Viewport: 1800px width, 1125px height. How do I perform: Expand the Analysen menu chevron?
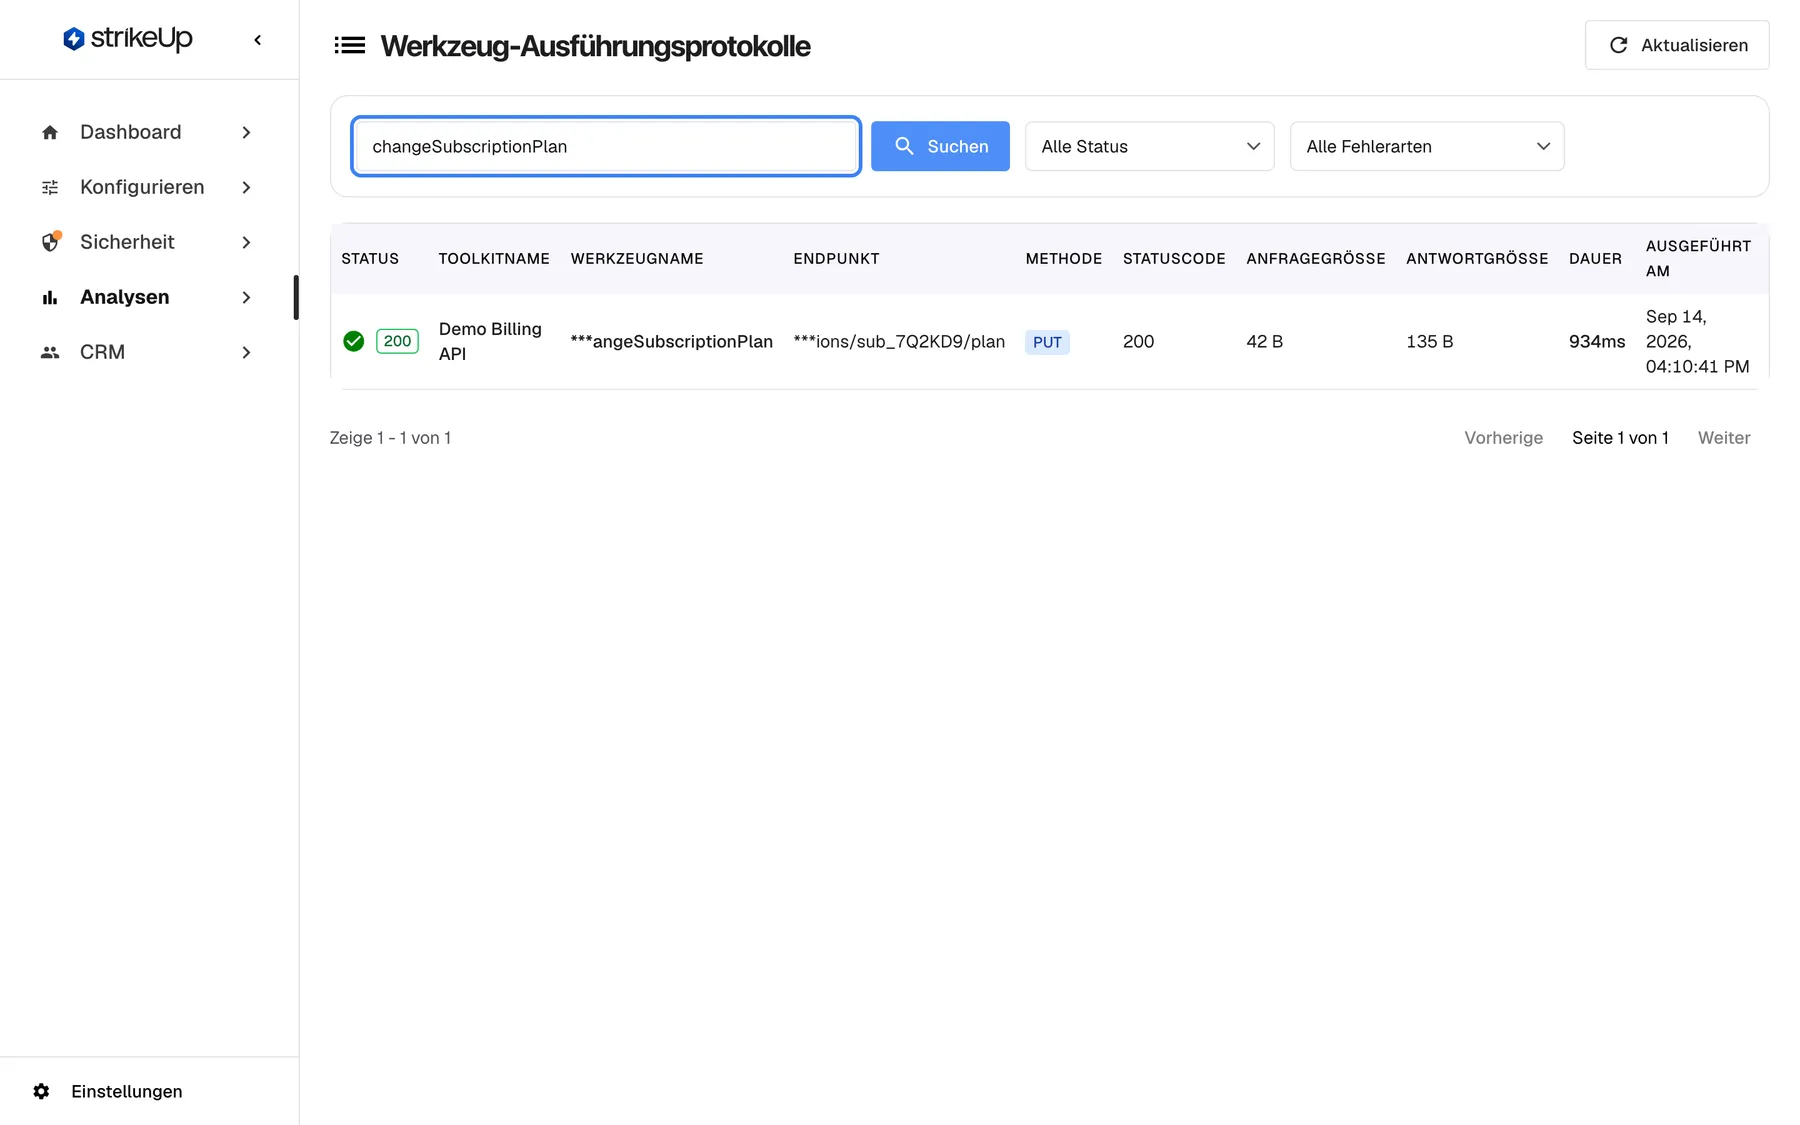tap(246, 297)
